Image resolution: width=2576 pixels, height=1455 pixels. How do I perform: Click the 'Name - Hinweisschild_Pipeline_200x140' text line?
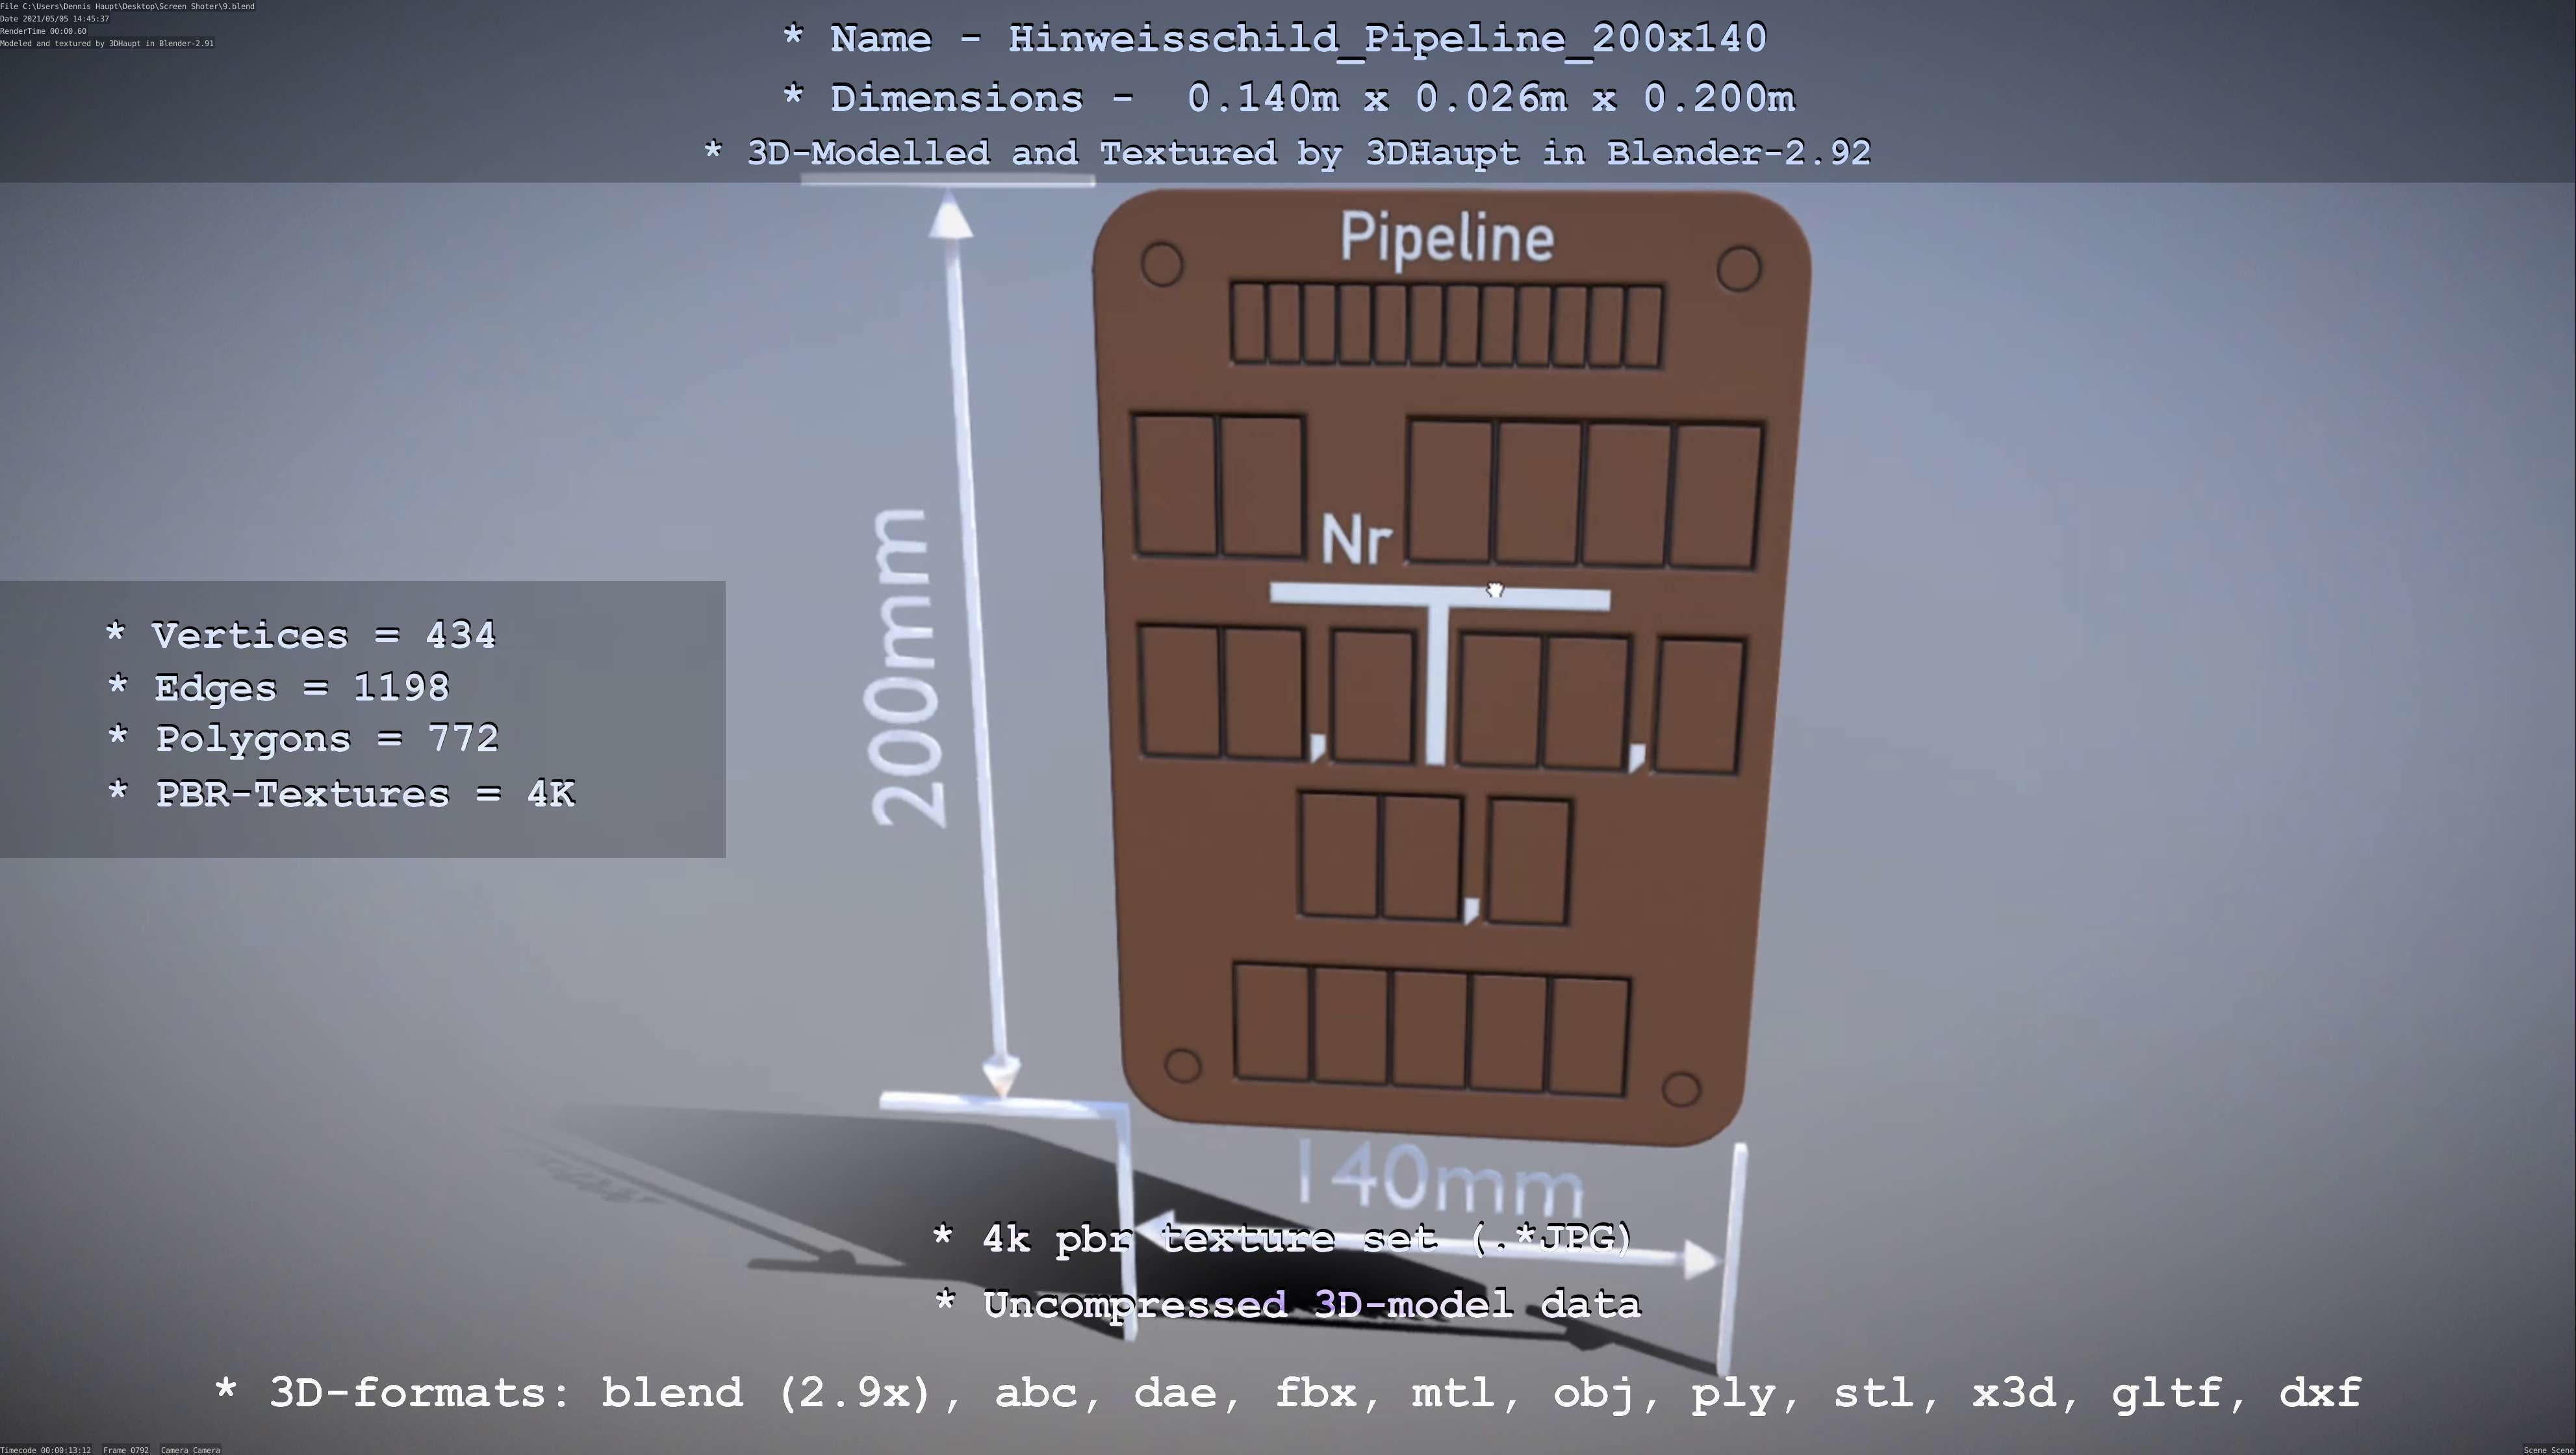[1275, 39]
